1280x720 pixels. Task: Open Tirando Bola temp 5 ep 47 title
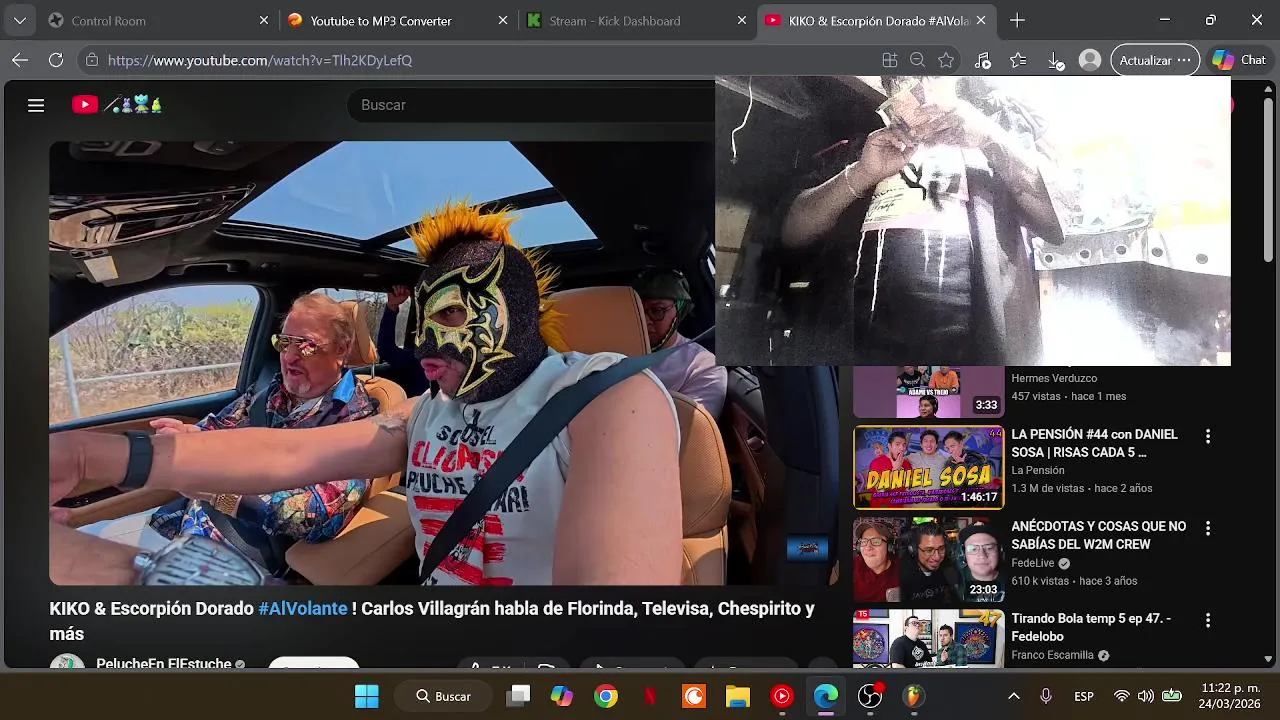[x=1091, y=627]
